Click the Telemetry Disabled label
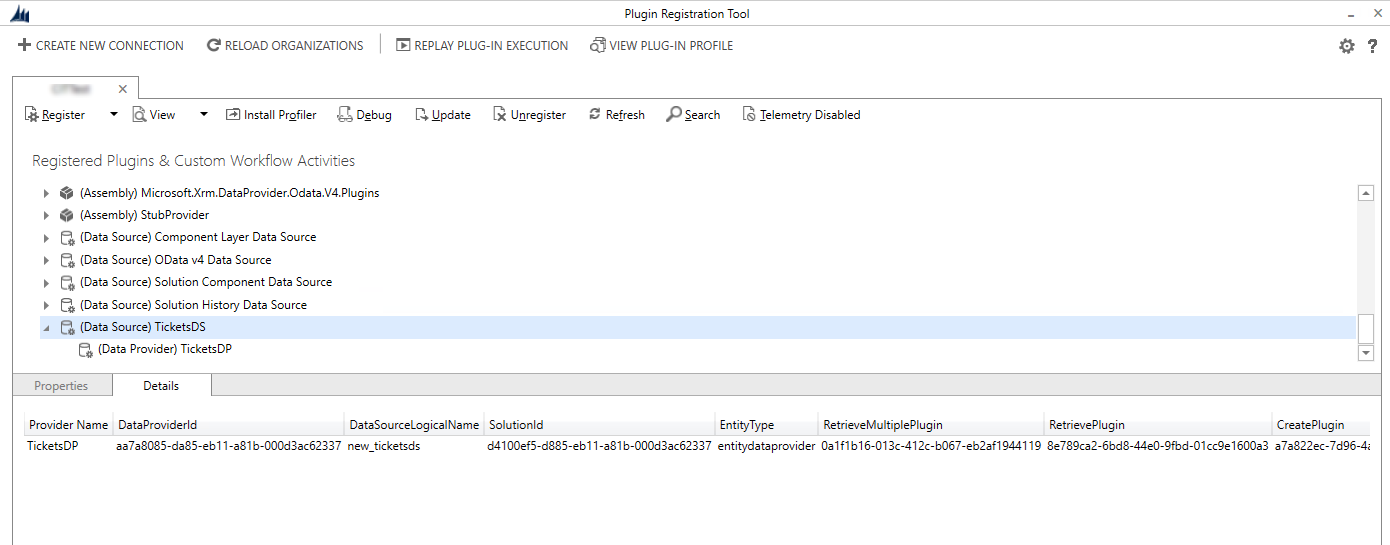Screen dimensions: 1390x545 [810, 115]
